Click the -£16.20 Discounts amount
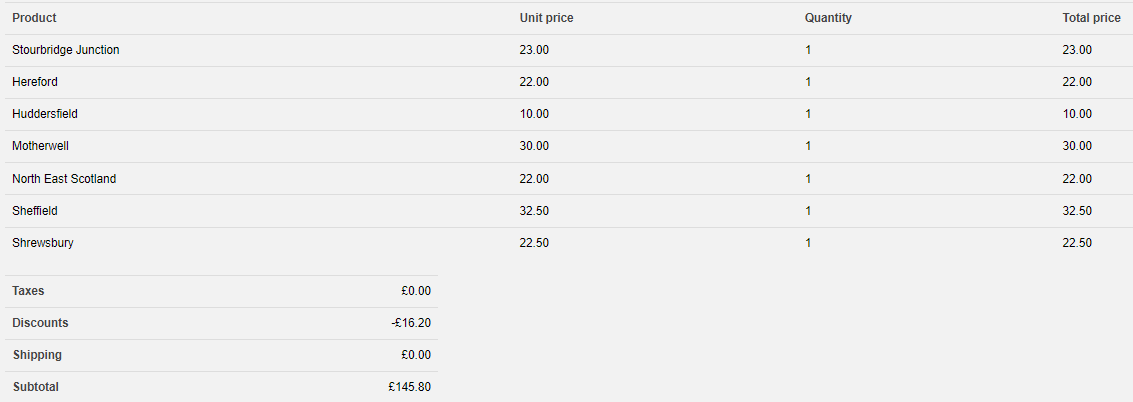 (x=411, y=323)
